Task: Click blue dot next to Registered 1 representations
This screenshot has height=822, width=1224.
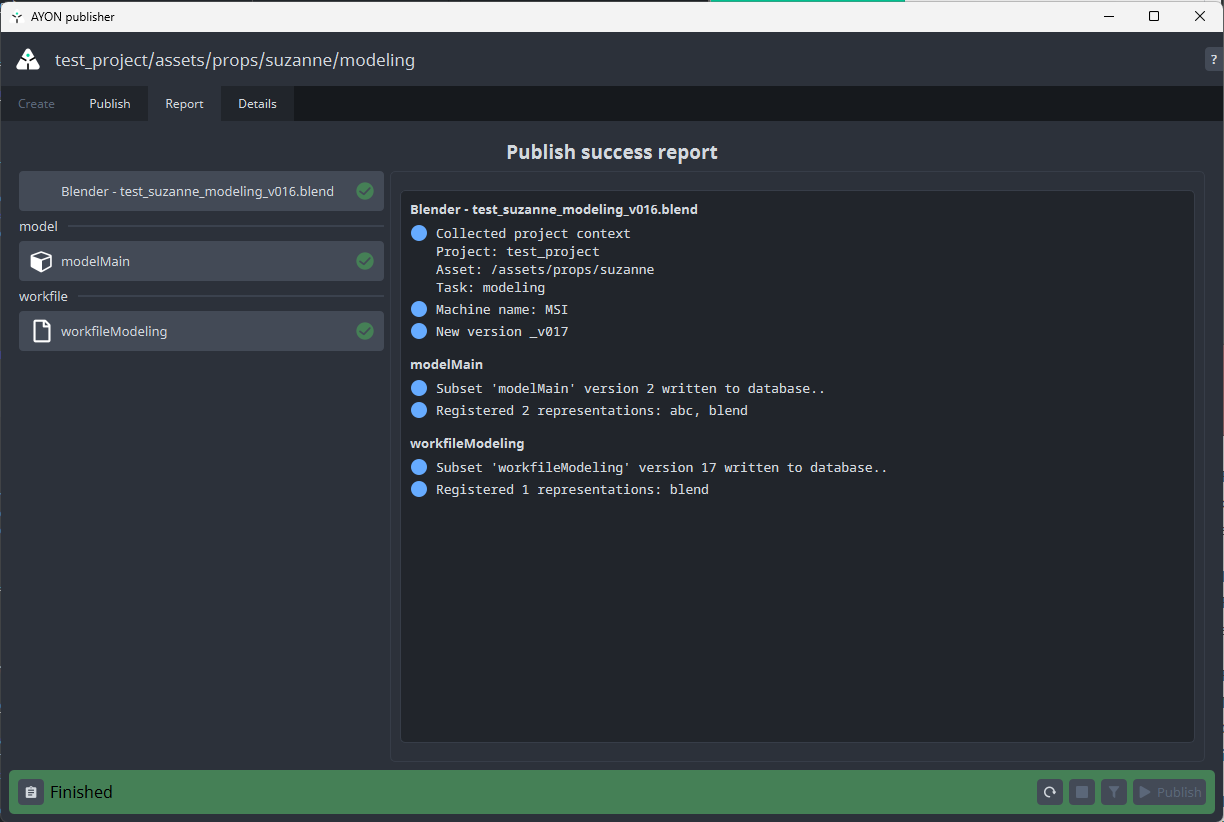Action: (x=419, y=490)
